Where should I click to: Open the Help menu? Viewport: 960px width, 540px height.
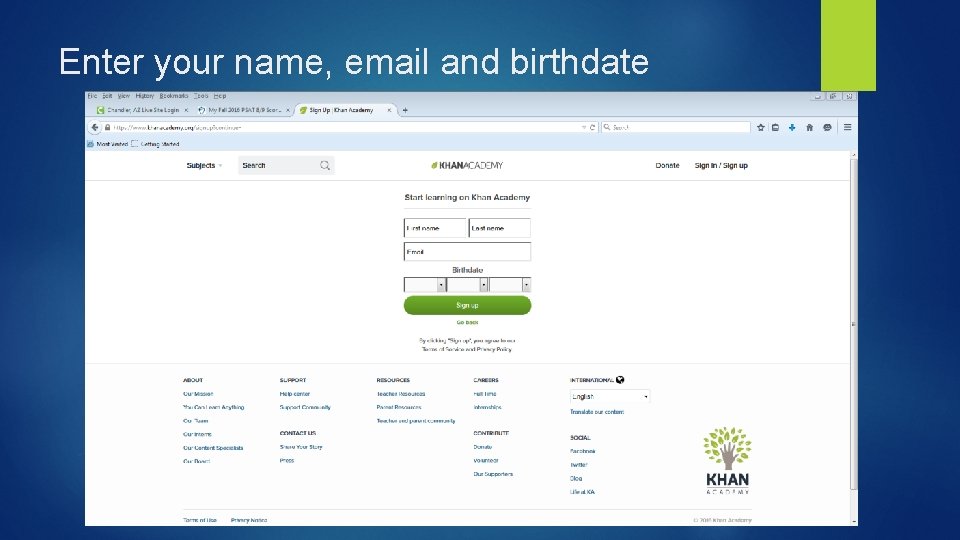220,96
